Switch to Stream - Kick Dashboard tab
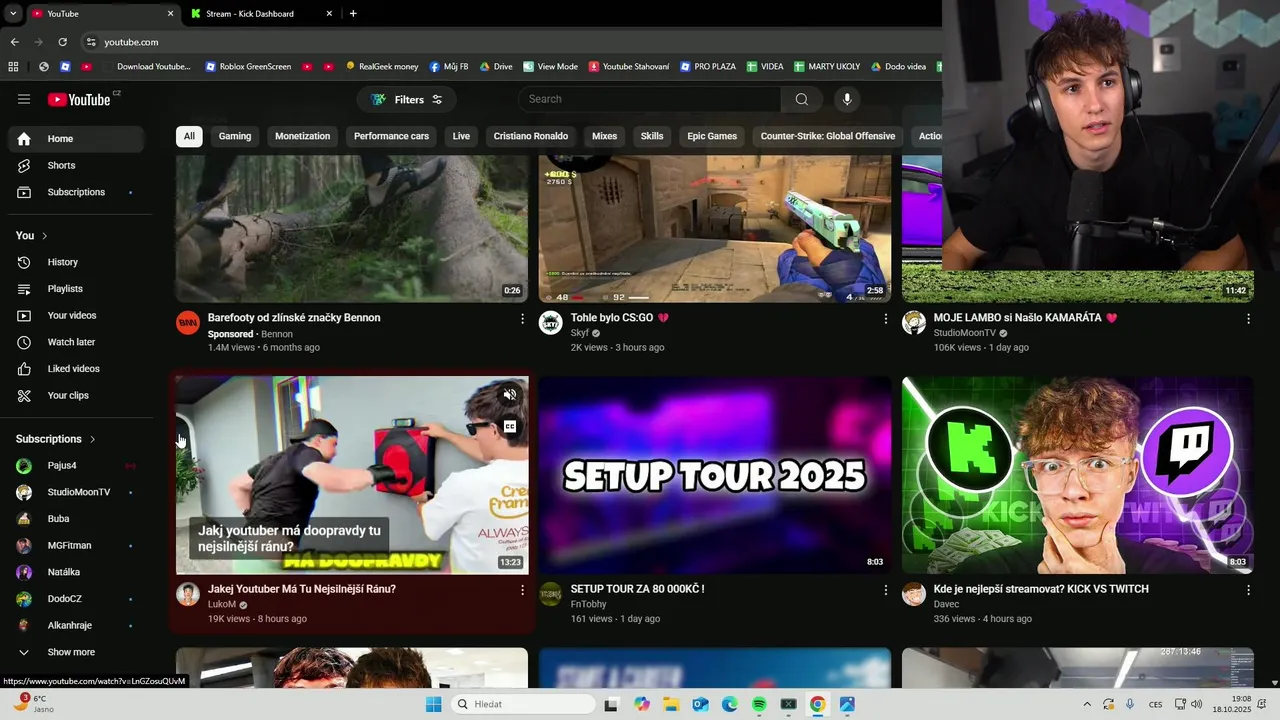This screenshot has width=1280, height=720. tap(262, 14)
